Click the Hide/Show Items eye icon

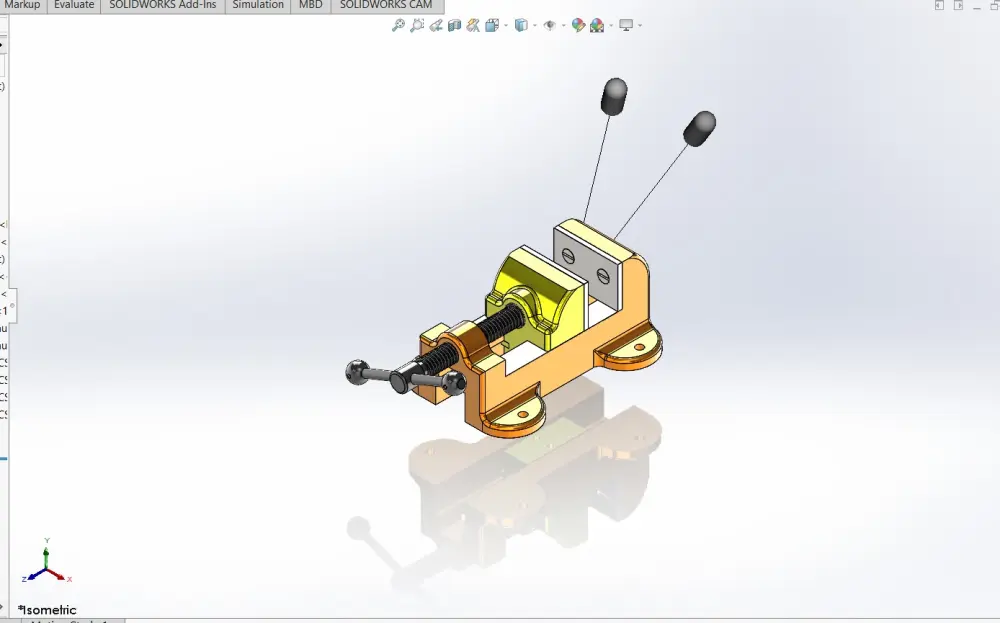point(550,26)
